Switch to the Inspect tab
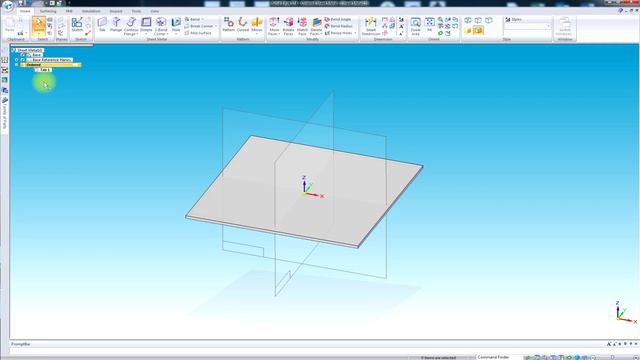 click(x=116, y=11)
